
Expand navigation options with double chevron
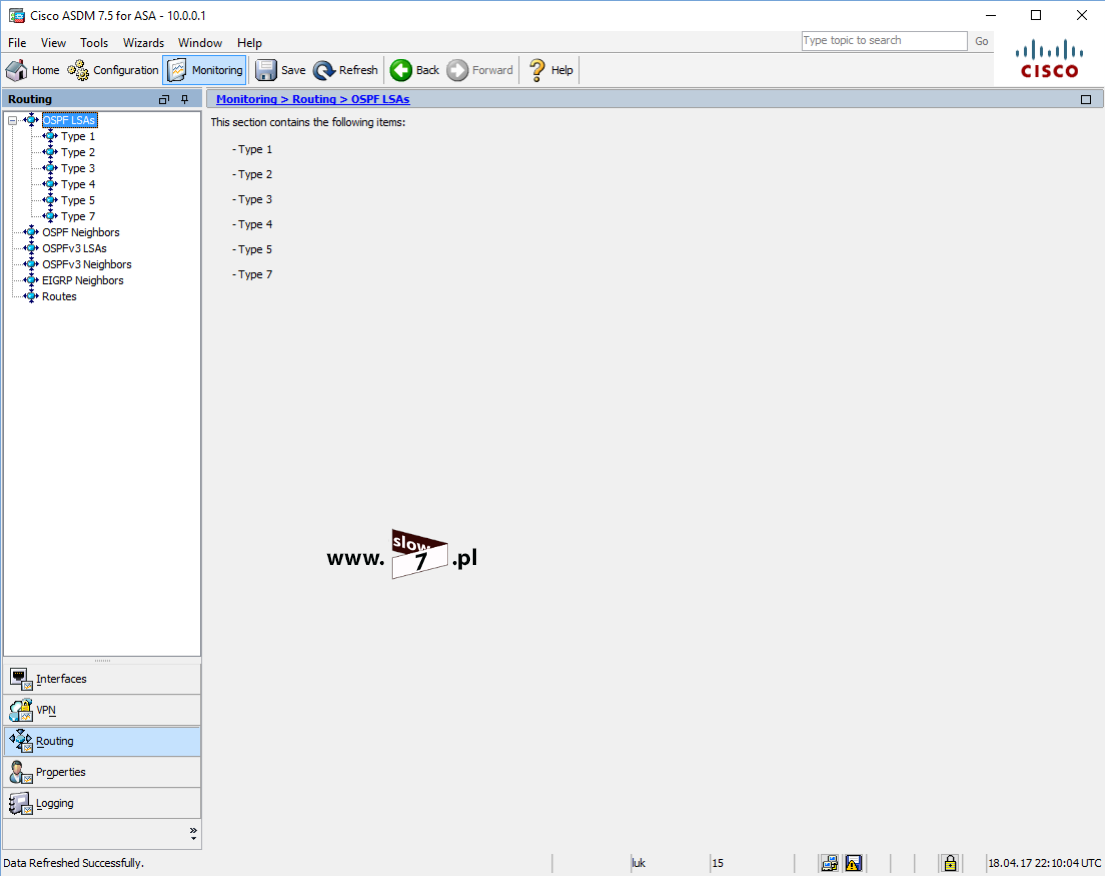[193, 833]
